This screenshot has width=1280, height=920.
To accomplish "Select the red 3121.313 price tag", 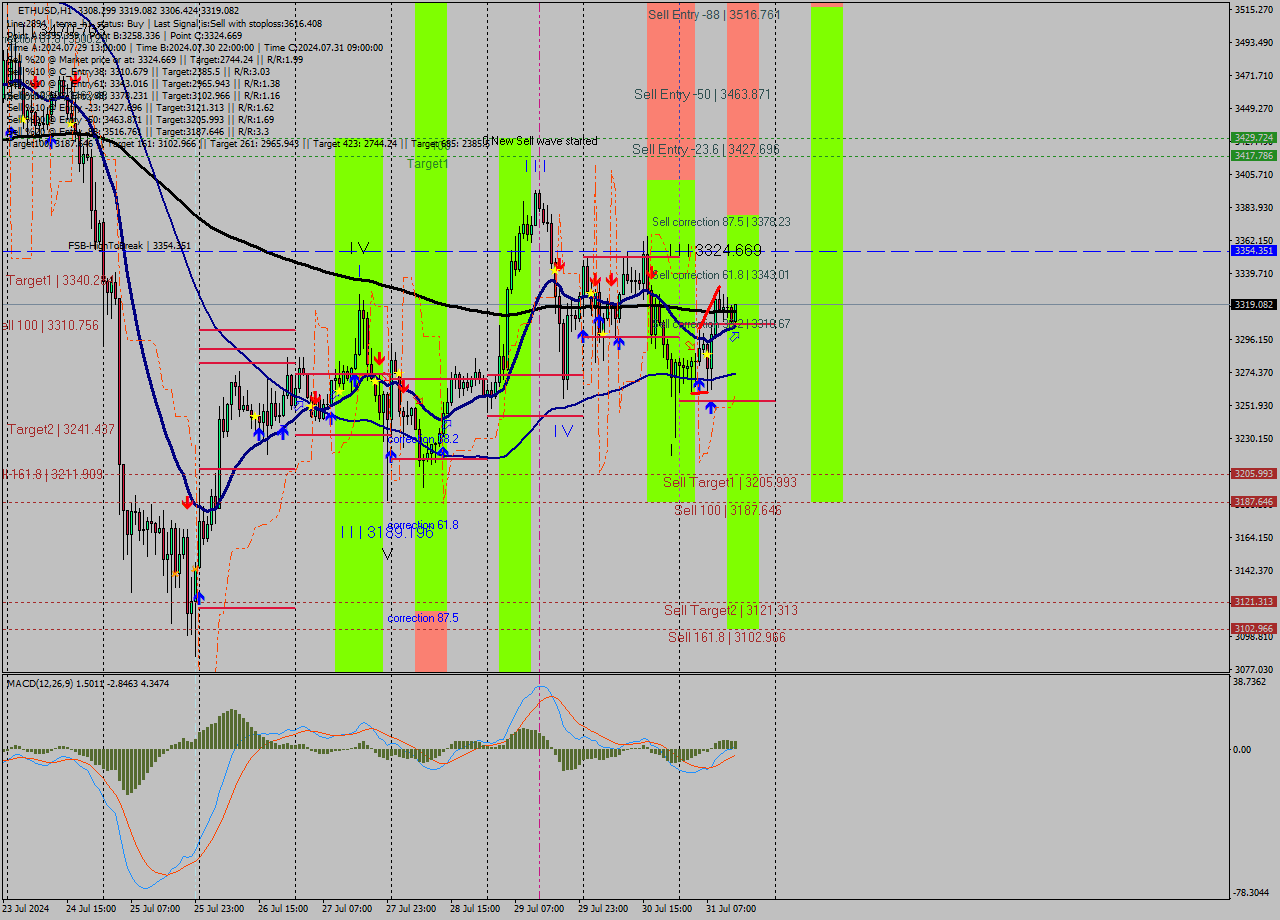I will pos(1253,602).
